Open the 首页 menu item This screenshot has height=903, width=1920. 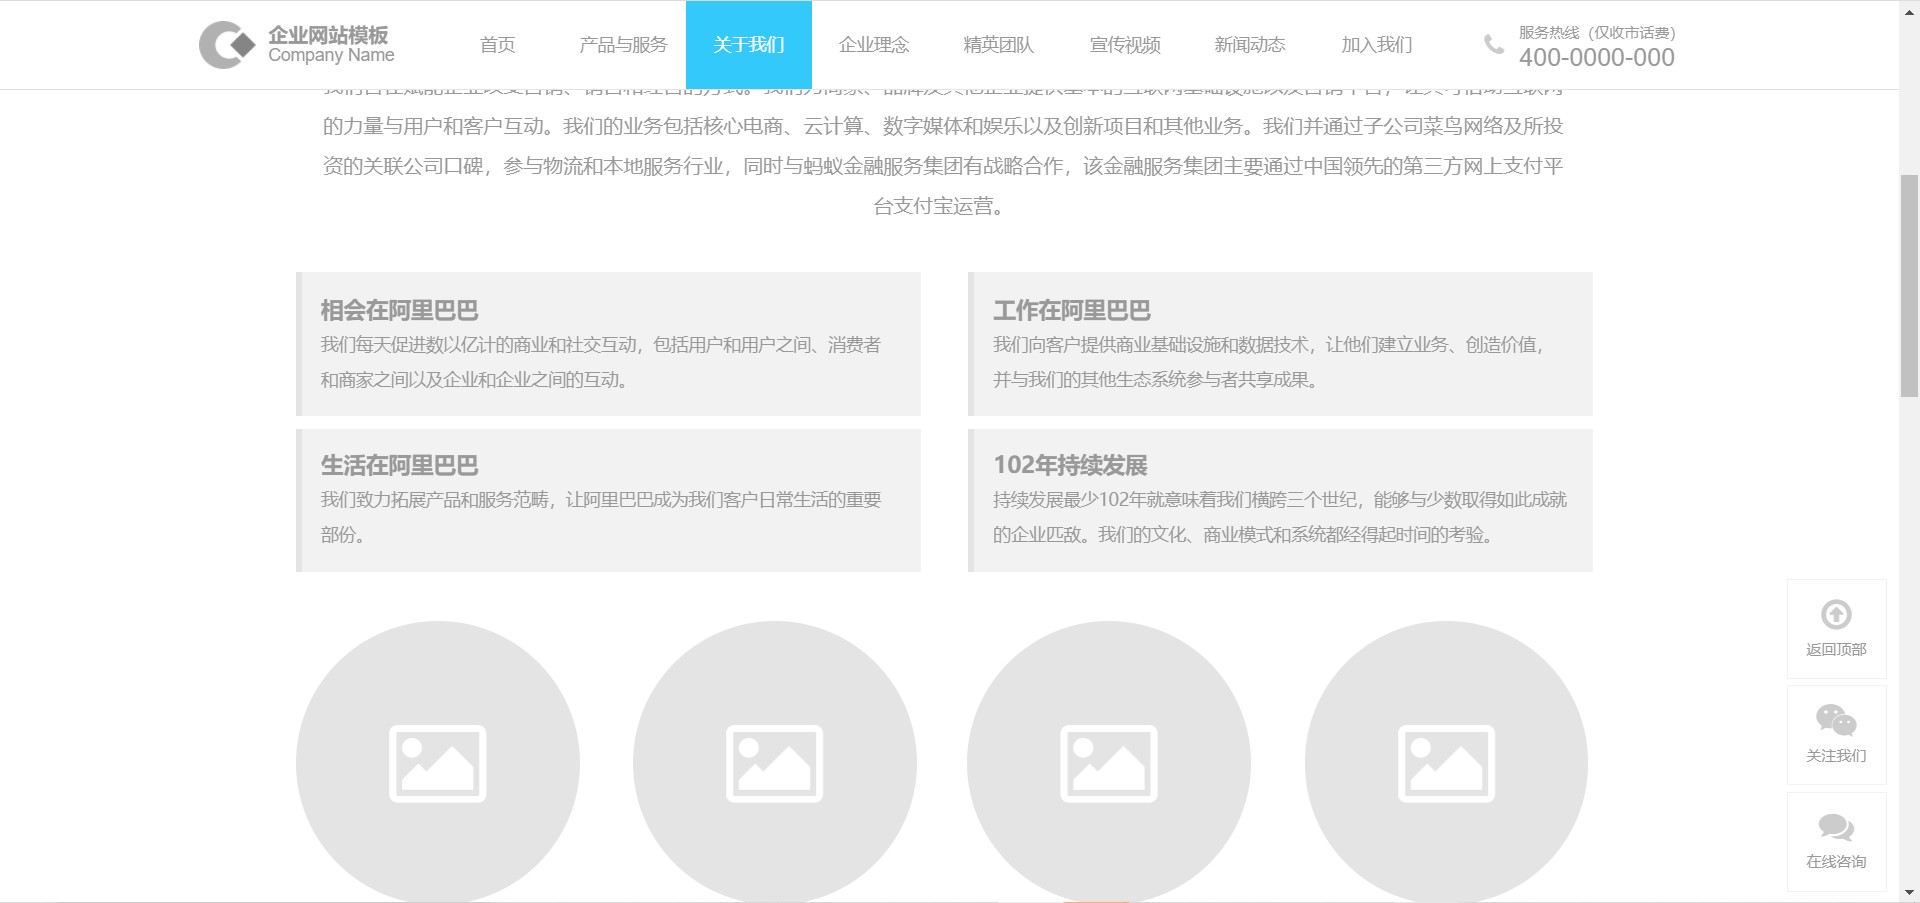[x=497, y=45]
